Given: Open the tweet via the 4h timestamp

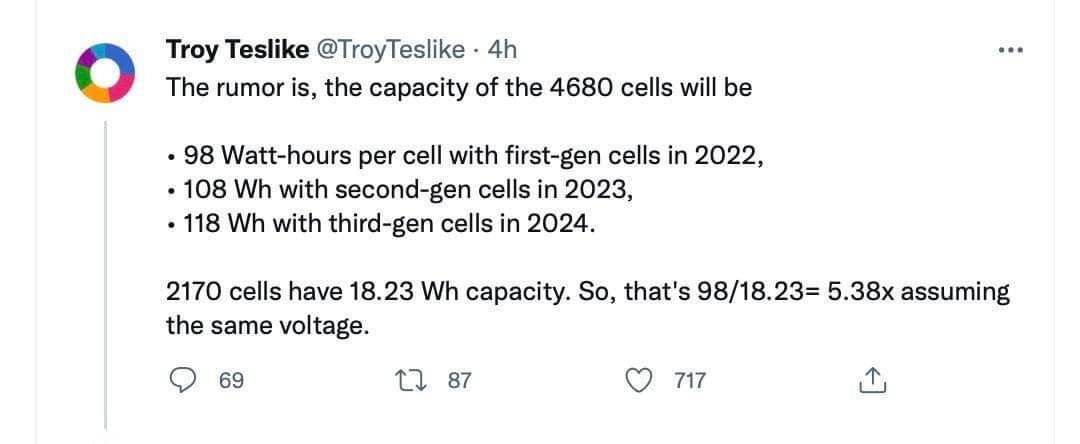Looking at the screenshot, I should (x=501, y=50).
